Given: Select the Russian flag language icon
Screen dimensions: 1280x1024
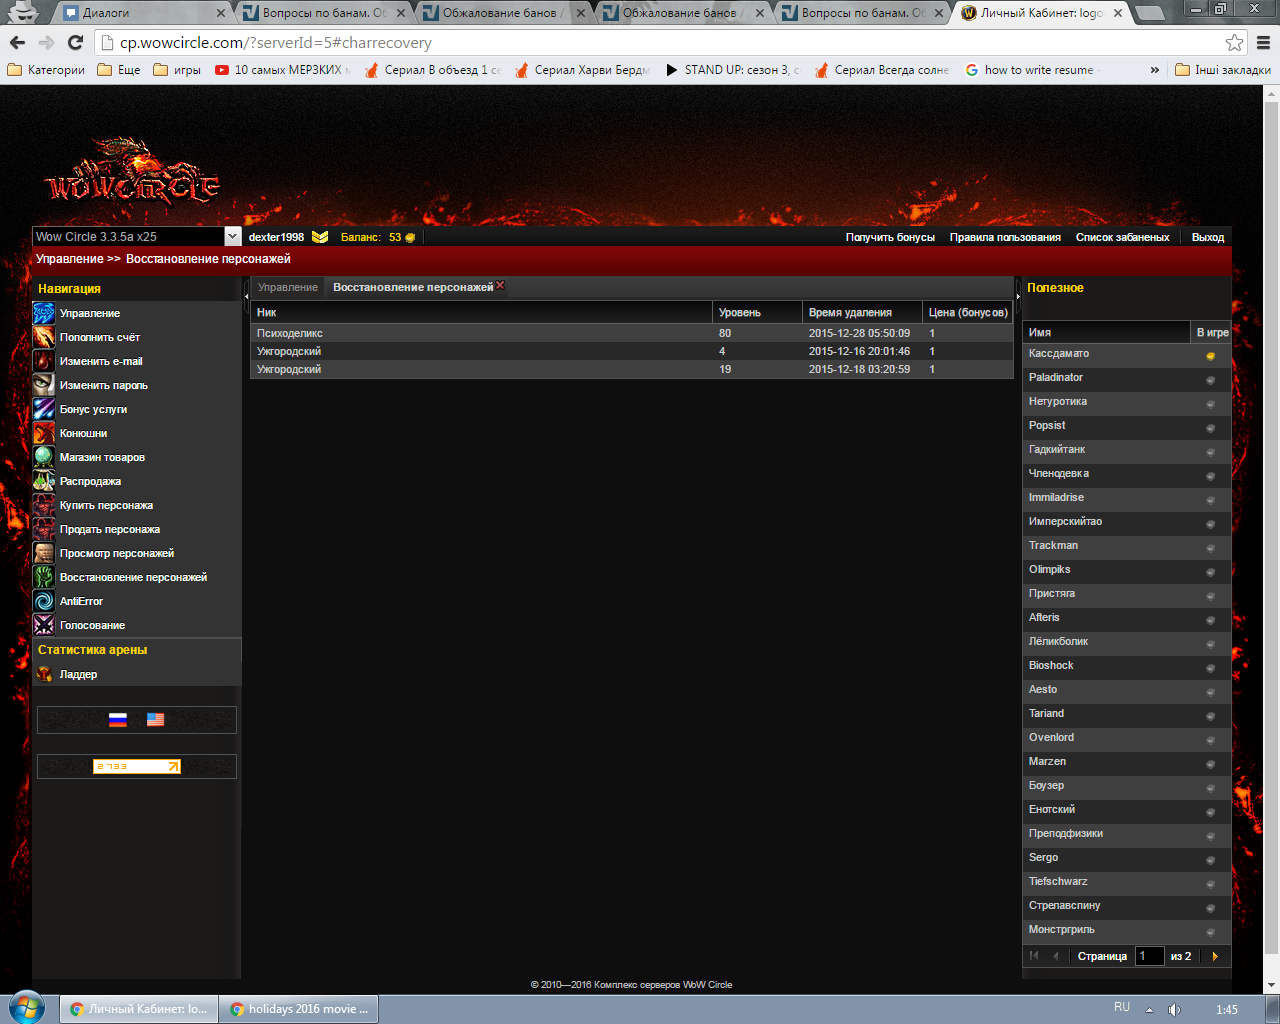Looking at the screenshot, I should (x=118, y=719).
